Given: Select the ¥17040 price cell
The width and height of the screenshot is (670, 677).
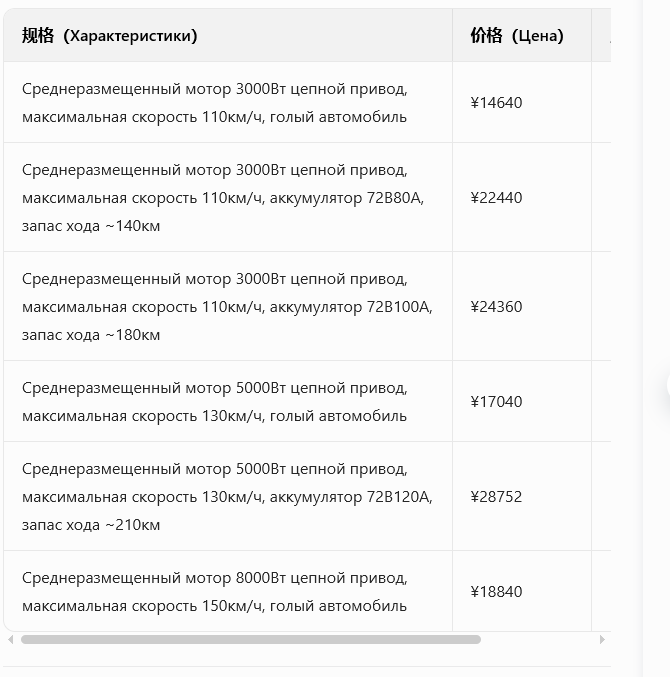Looking at the screenshot, I should point(496,402).
